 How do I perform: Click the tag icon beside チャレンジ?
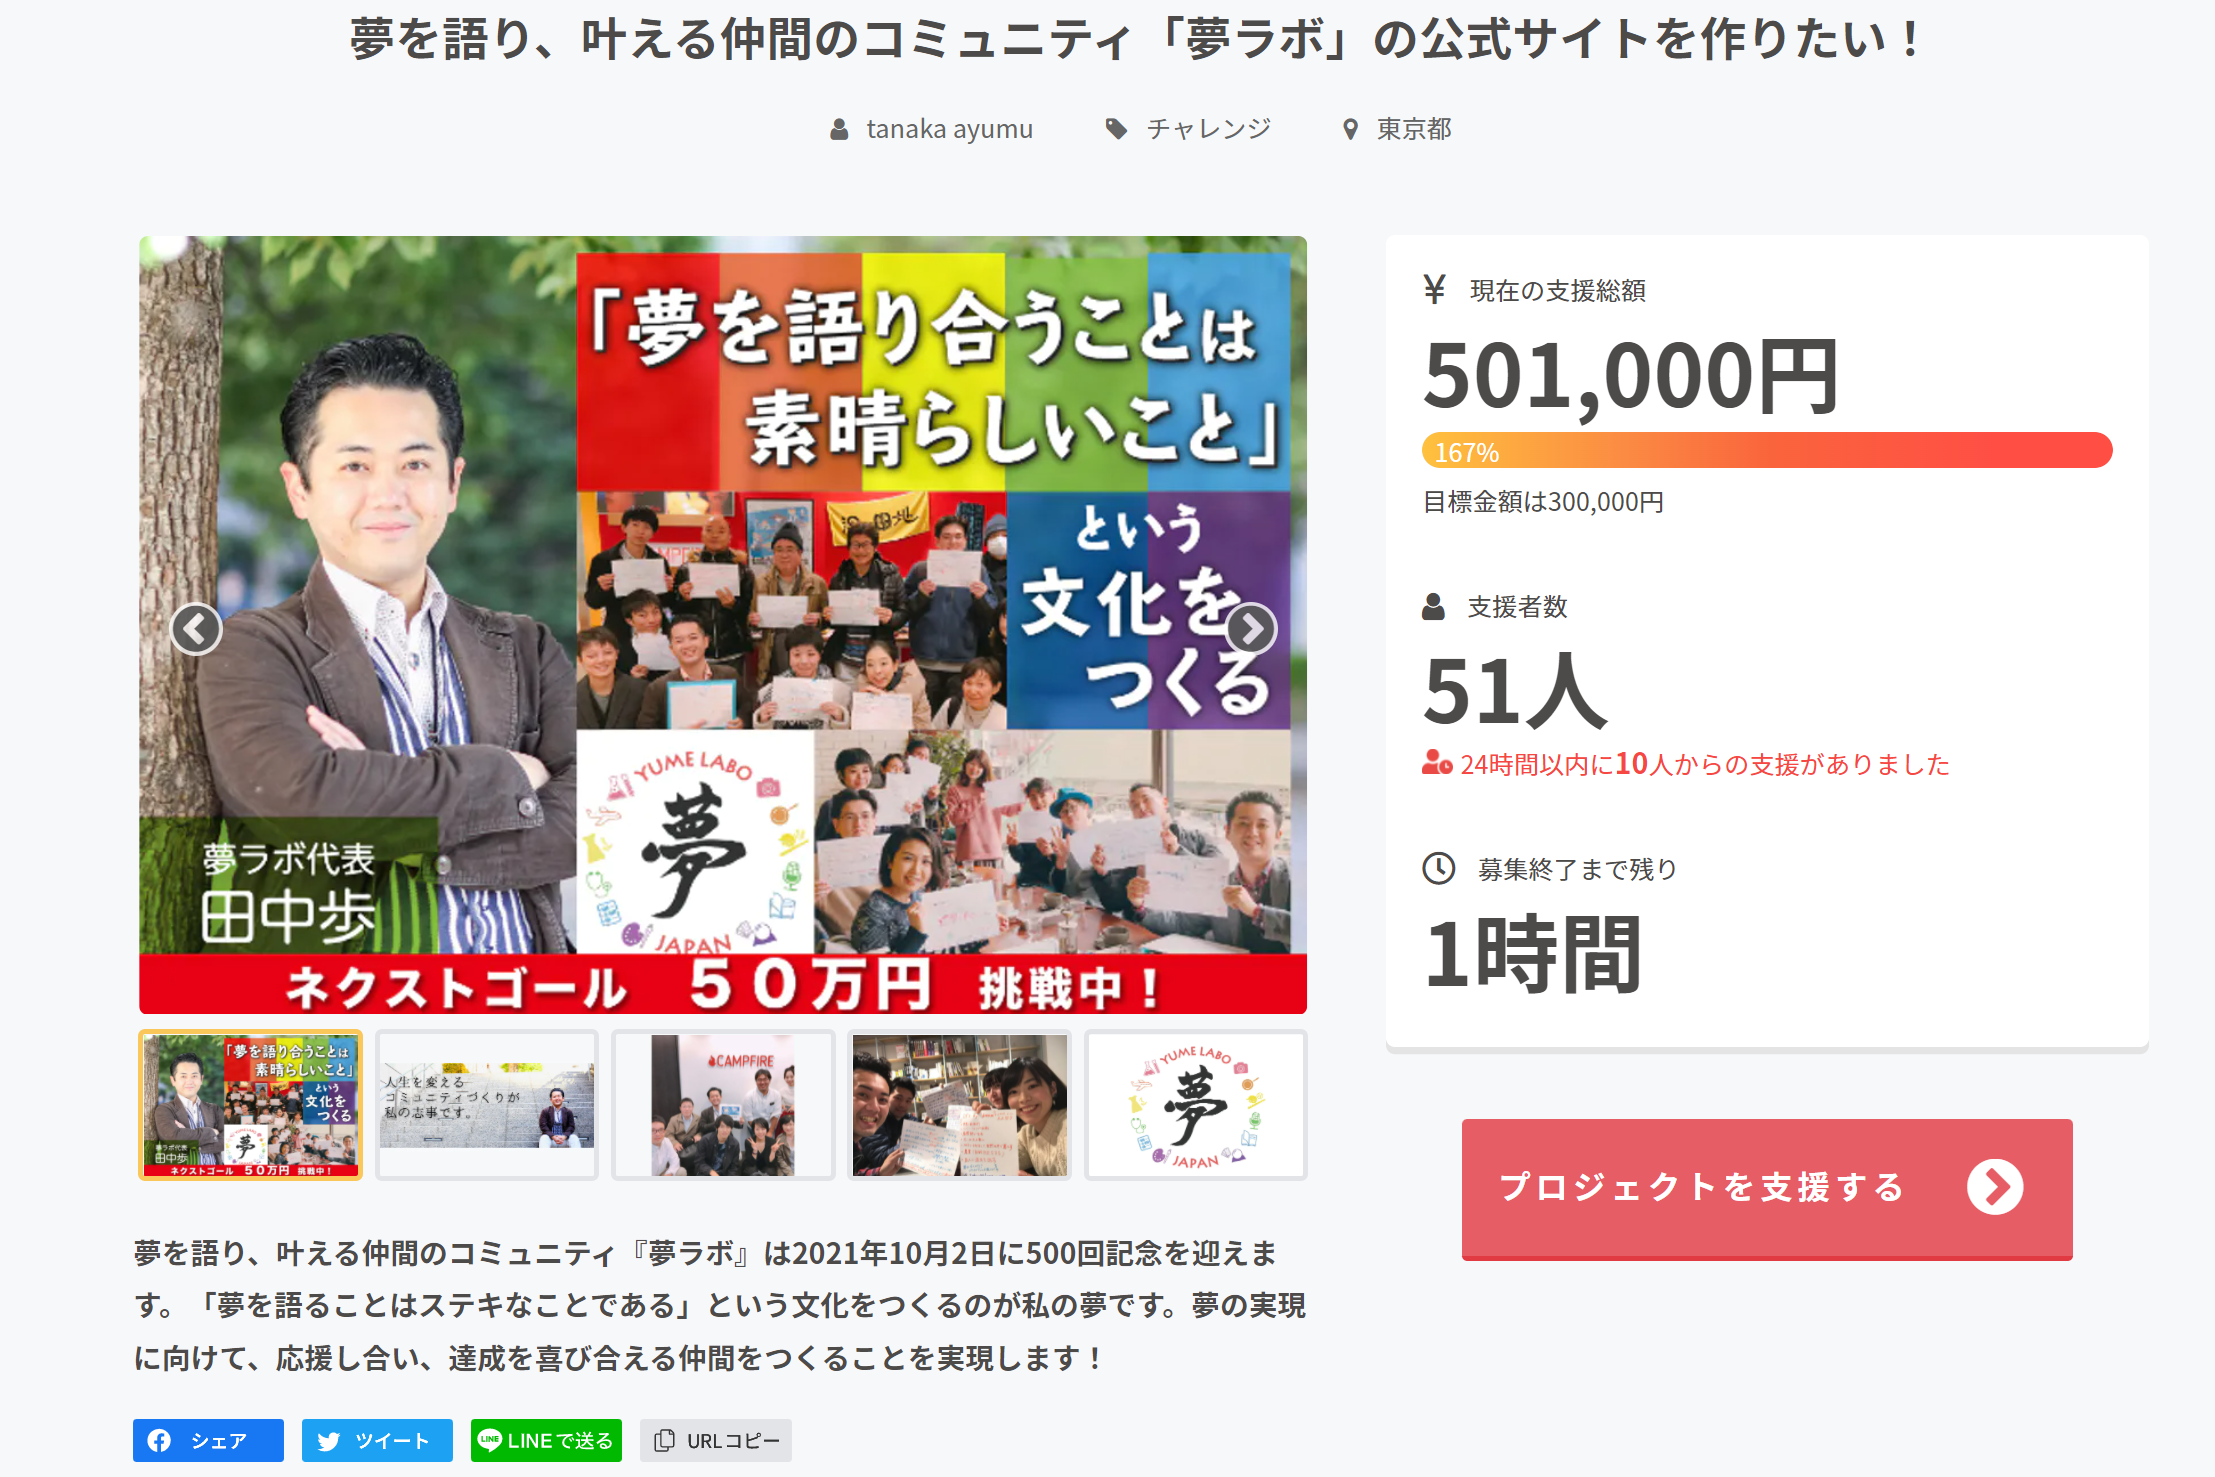[x=1116, y=129]
